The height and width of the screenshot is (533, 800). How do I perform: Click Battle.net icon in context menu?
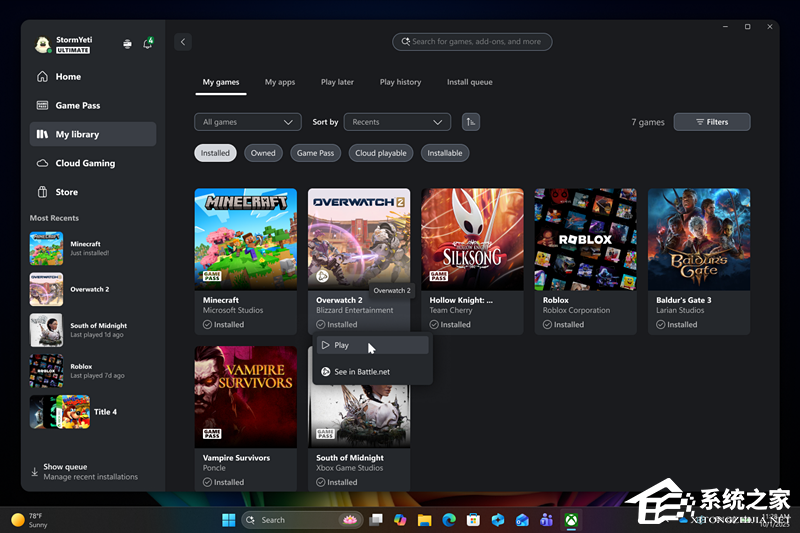tap(326, 372)
